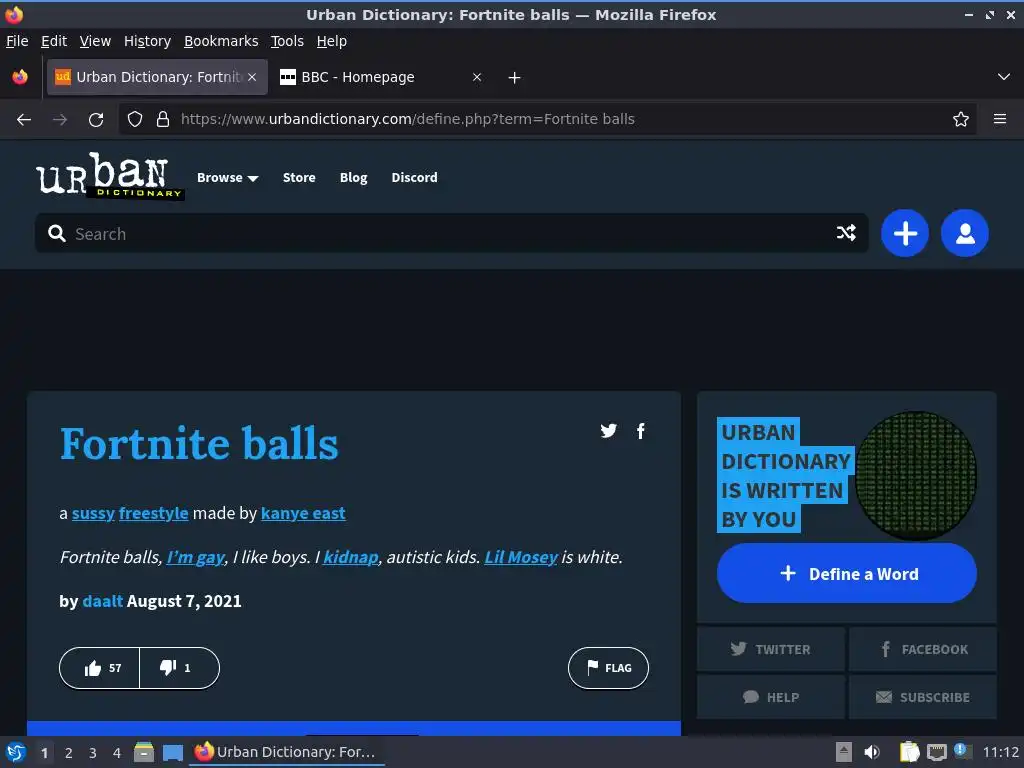The height and width of the screenshot is (768, 1024).
Task: Switch to virtual desktop 4
Action: point(117,753)
